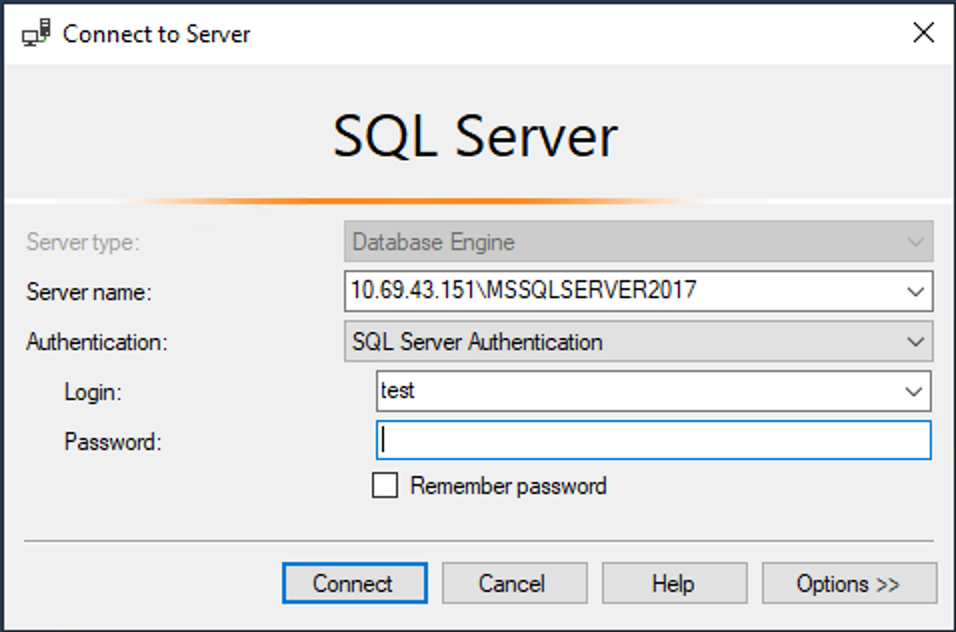Open the Authentication dropdown arrow
Viewport: 956px width, 632px height.
coord(914,342)
